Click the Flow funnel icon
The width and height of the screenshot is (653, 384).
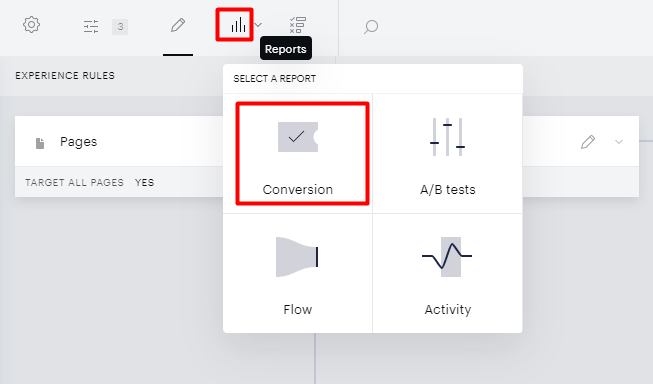click(297, 257)
